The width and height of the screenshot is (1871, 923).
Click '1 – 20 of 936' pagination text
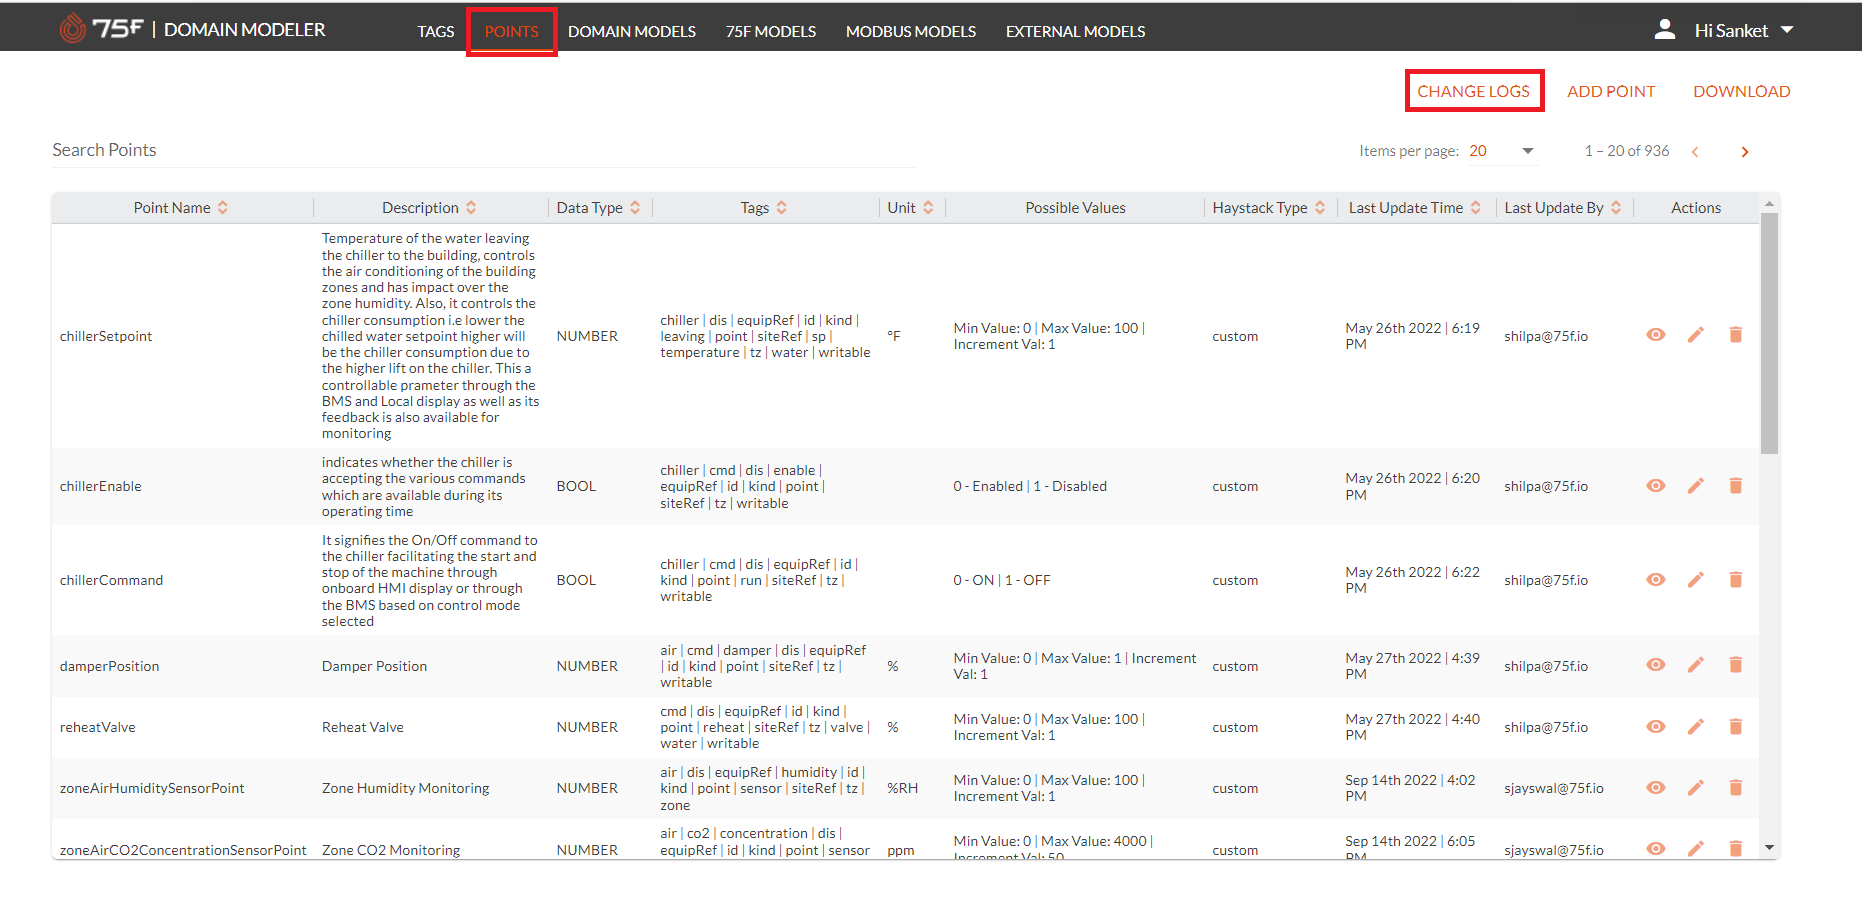coord(1627,151)
